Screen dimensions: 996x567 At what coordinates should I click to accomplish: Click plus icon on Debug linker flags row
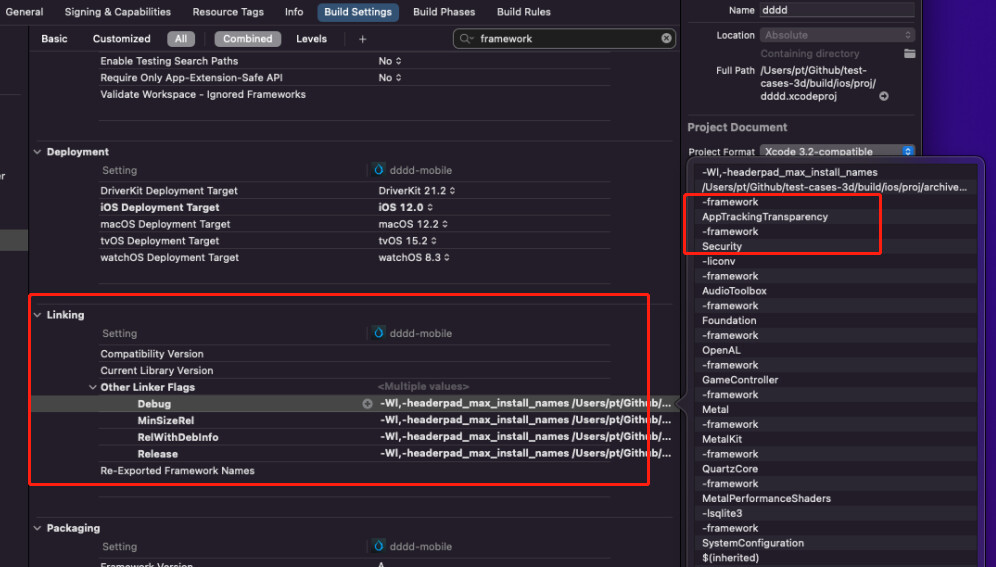tap(367, 404)
